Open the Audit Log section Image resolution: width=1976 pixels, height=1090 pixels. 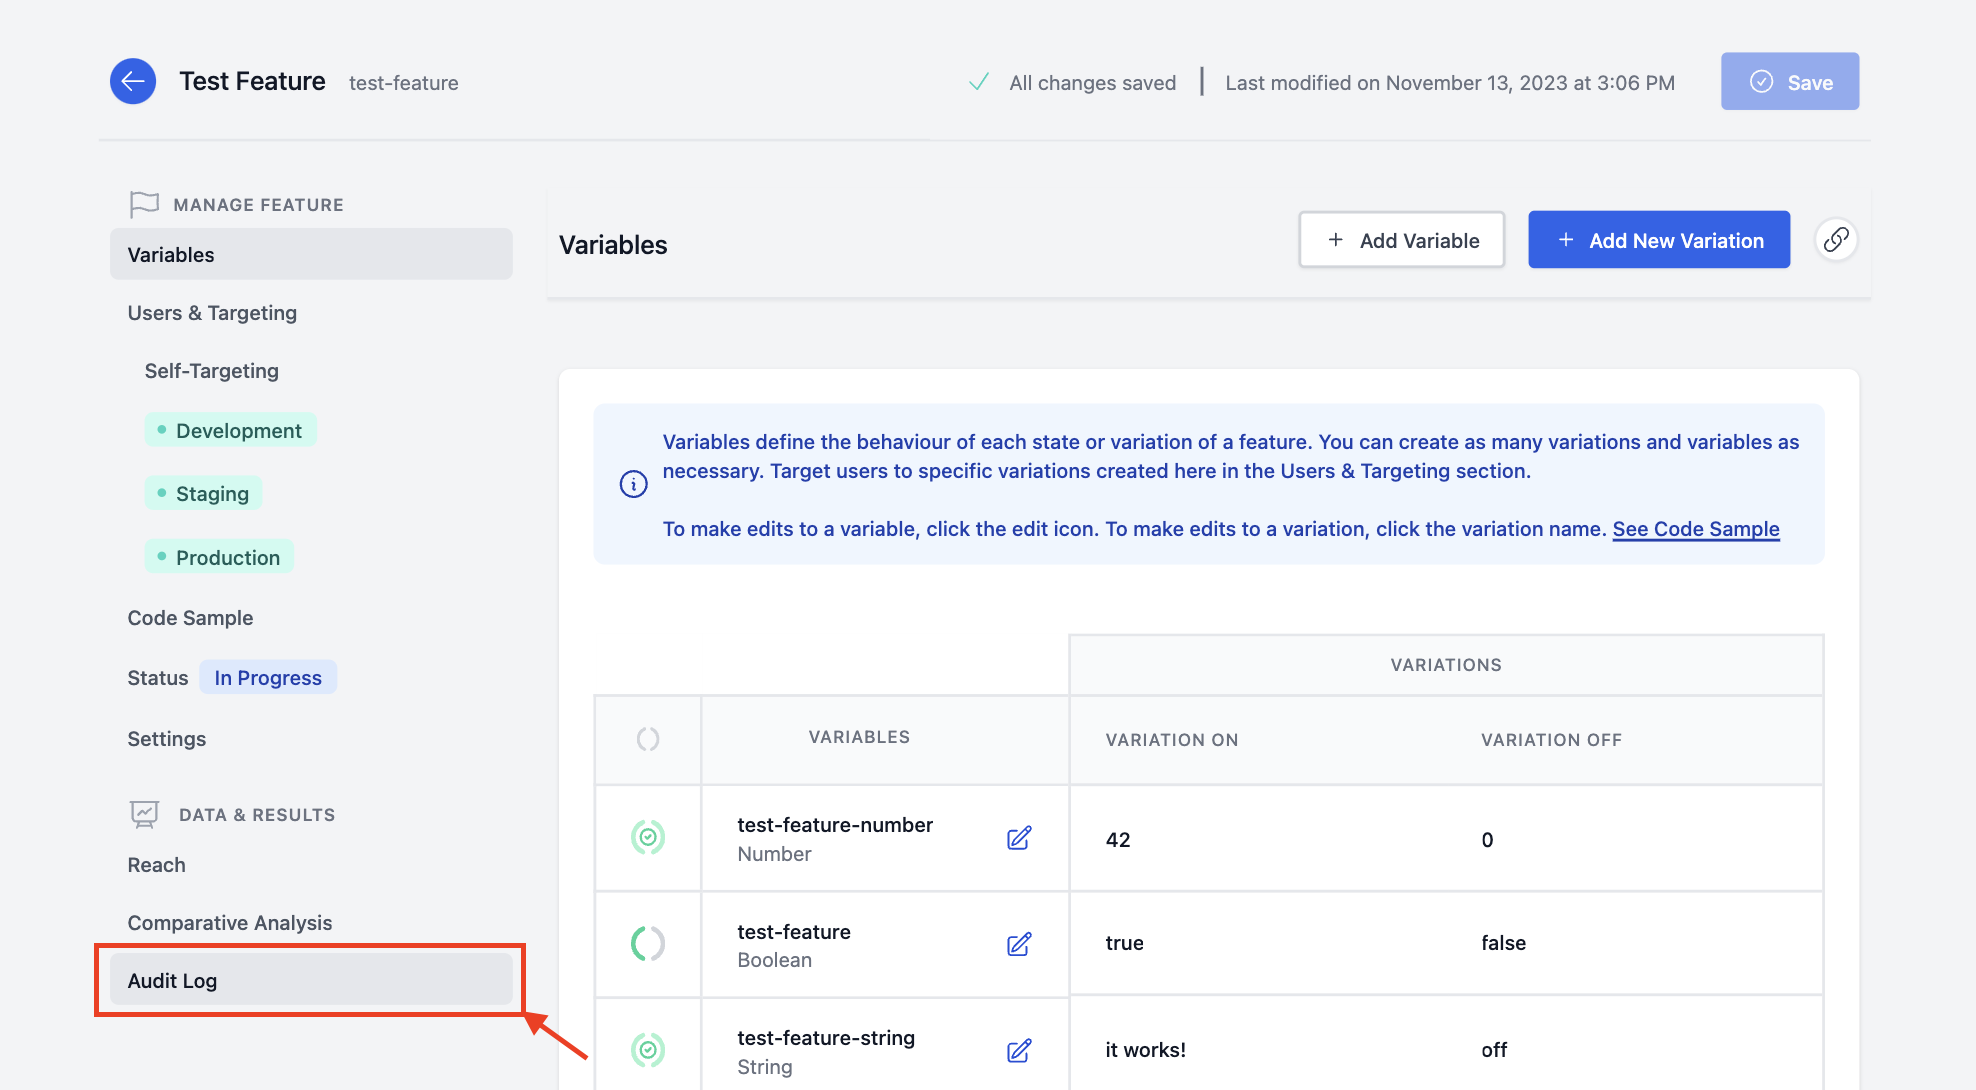(x=172, y=980)
